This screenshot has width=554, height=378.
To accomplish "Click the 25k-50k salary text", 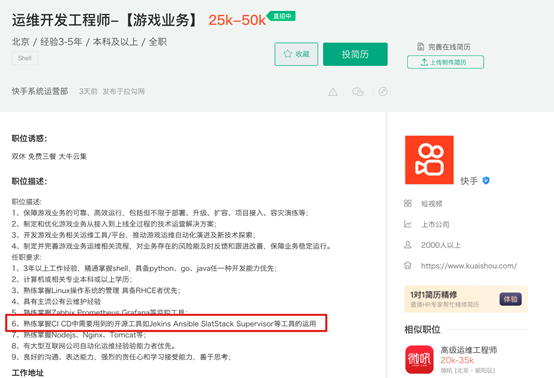I will (237, 20).
